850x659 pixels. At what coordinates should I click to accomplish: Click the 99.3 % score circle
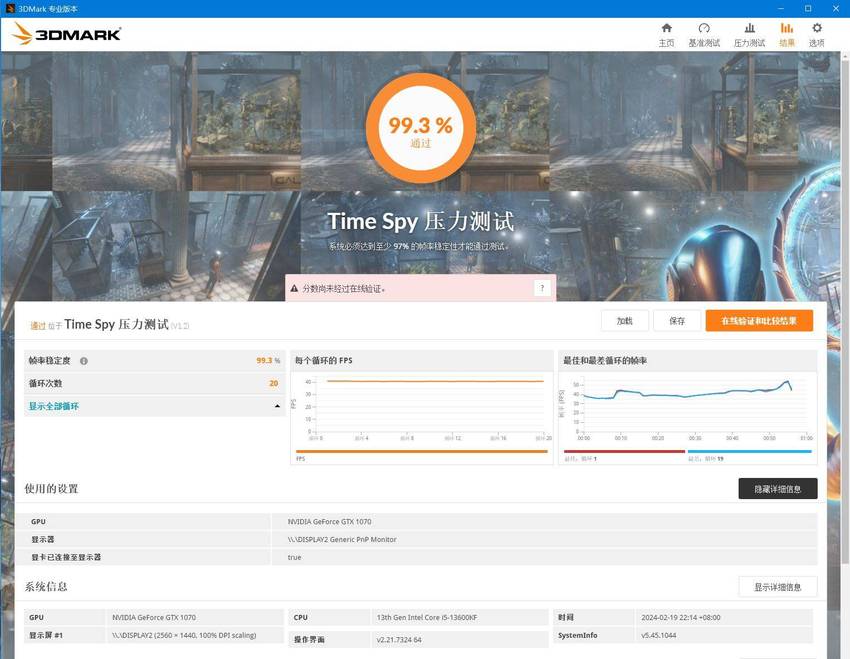click(421, 128)
